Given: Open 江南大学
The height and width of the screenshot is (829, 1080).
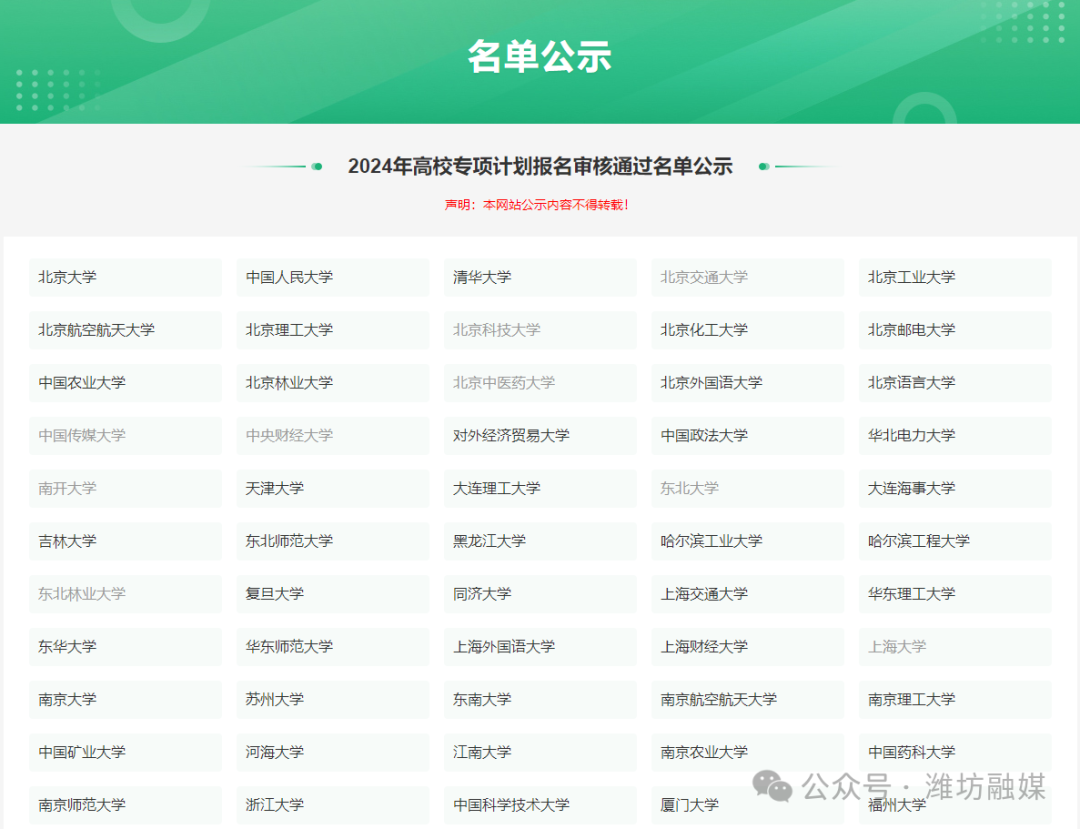Looking at the screenshot, I should point(540,753).
